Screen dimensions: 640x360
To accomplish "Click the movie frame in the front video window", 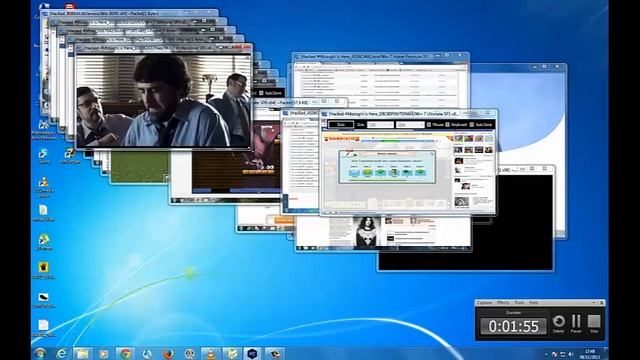I will (163, 100).
